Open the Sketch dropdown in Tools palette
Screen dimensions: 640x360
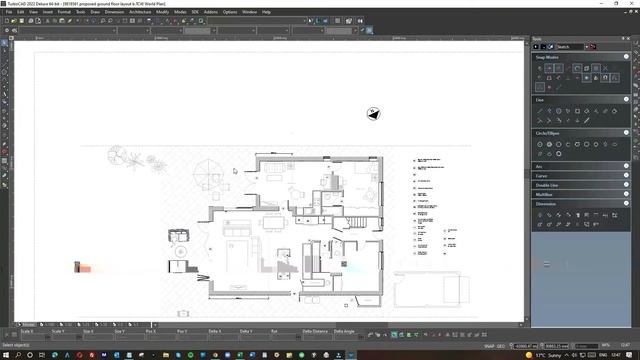[x=587, y=47]
